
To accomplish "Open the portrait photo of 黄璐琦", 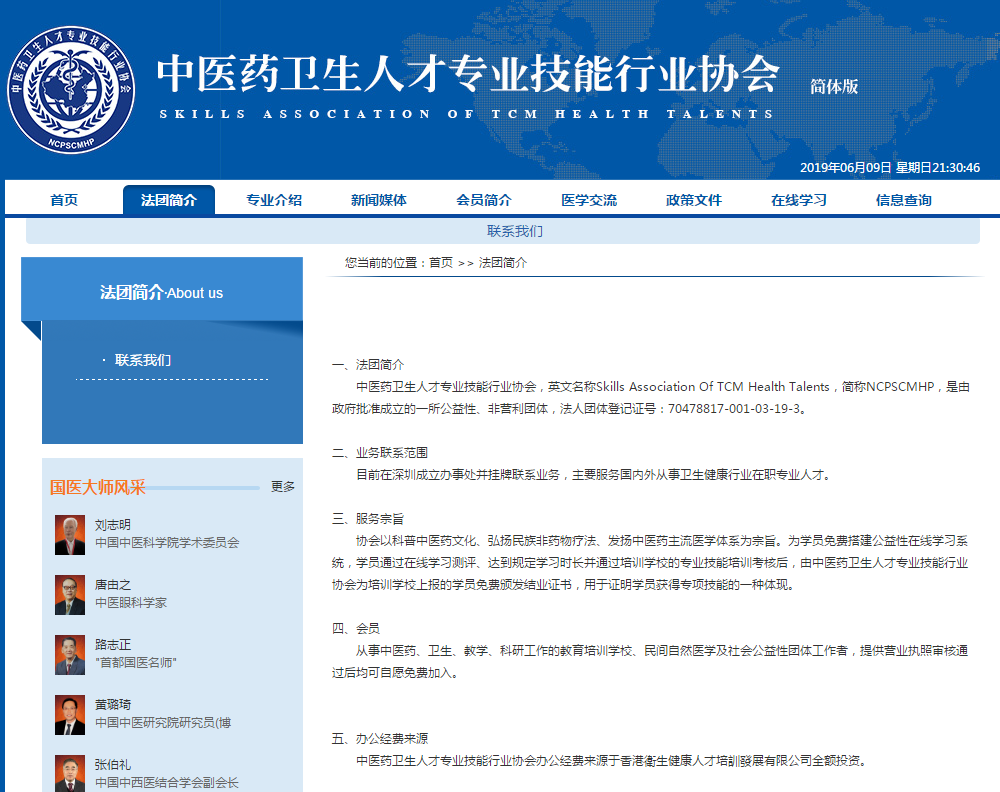I will point(70,714).
